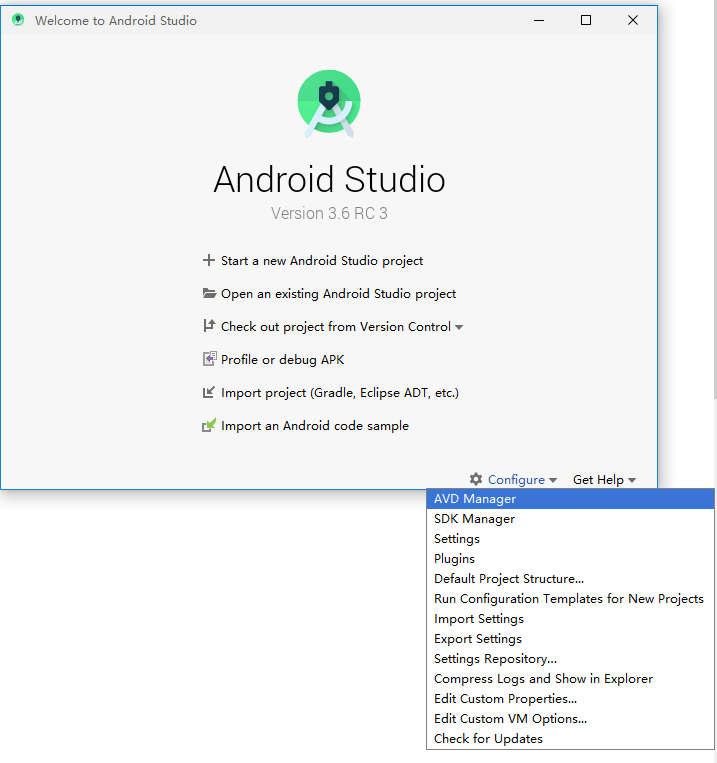Open an existing Android Studio project

[x=338, y=294]
